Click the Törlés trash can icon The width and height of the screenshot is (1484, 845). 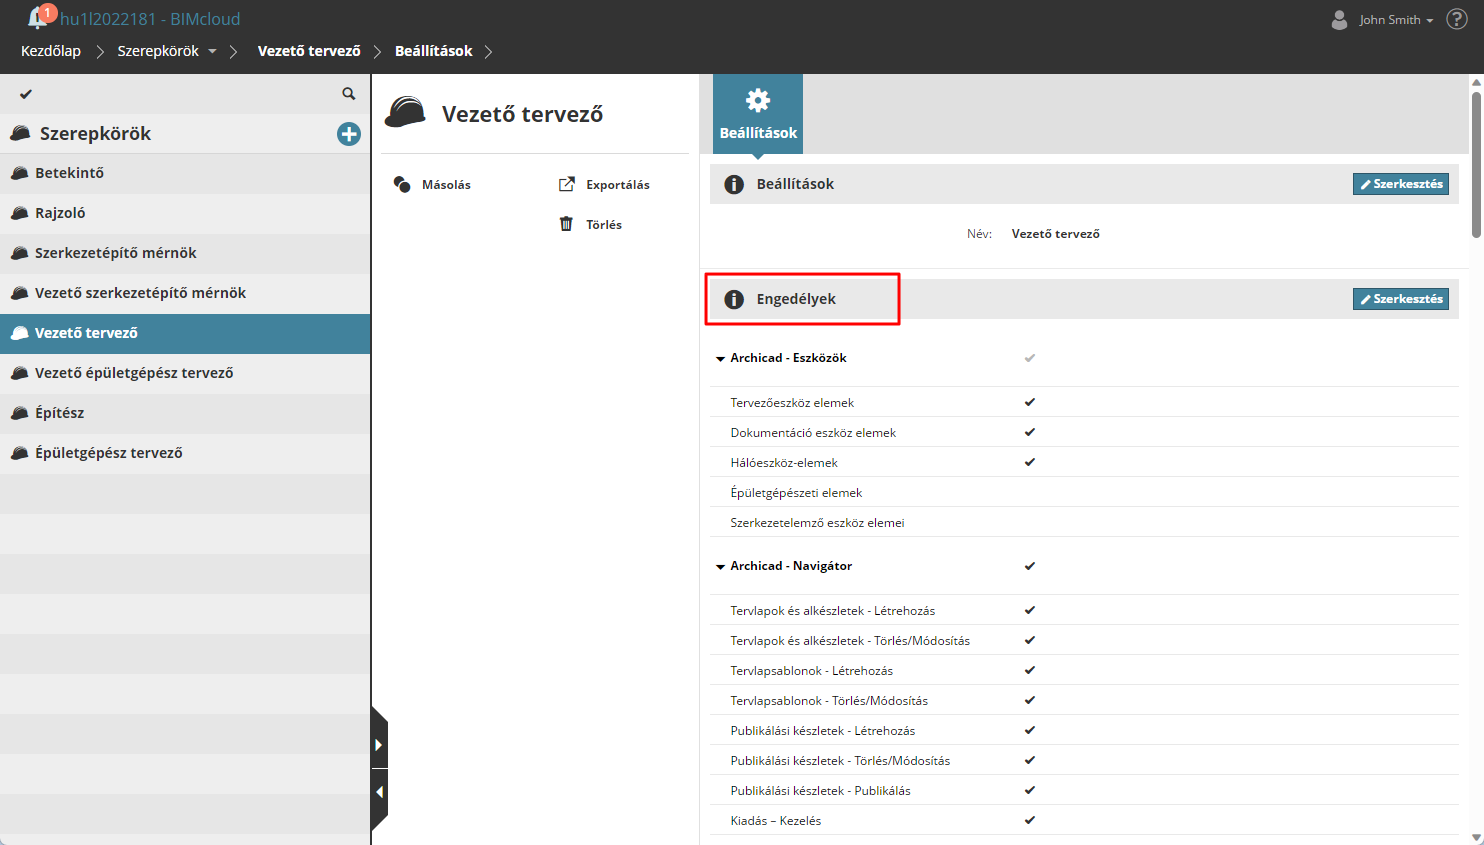tap(567, 224)
